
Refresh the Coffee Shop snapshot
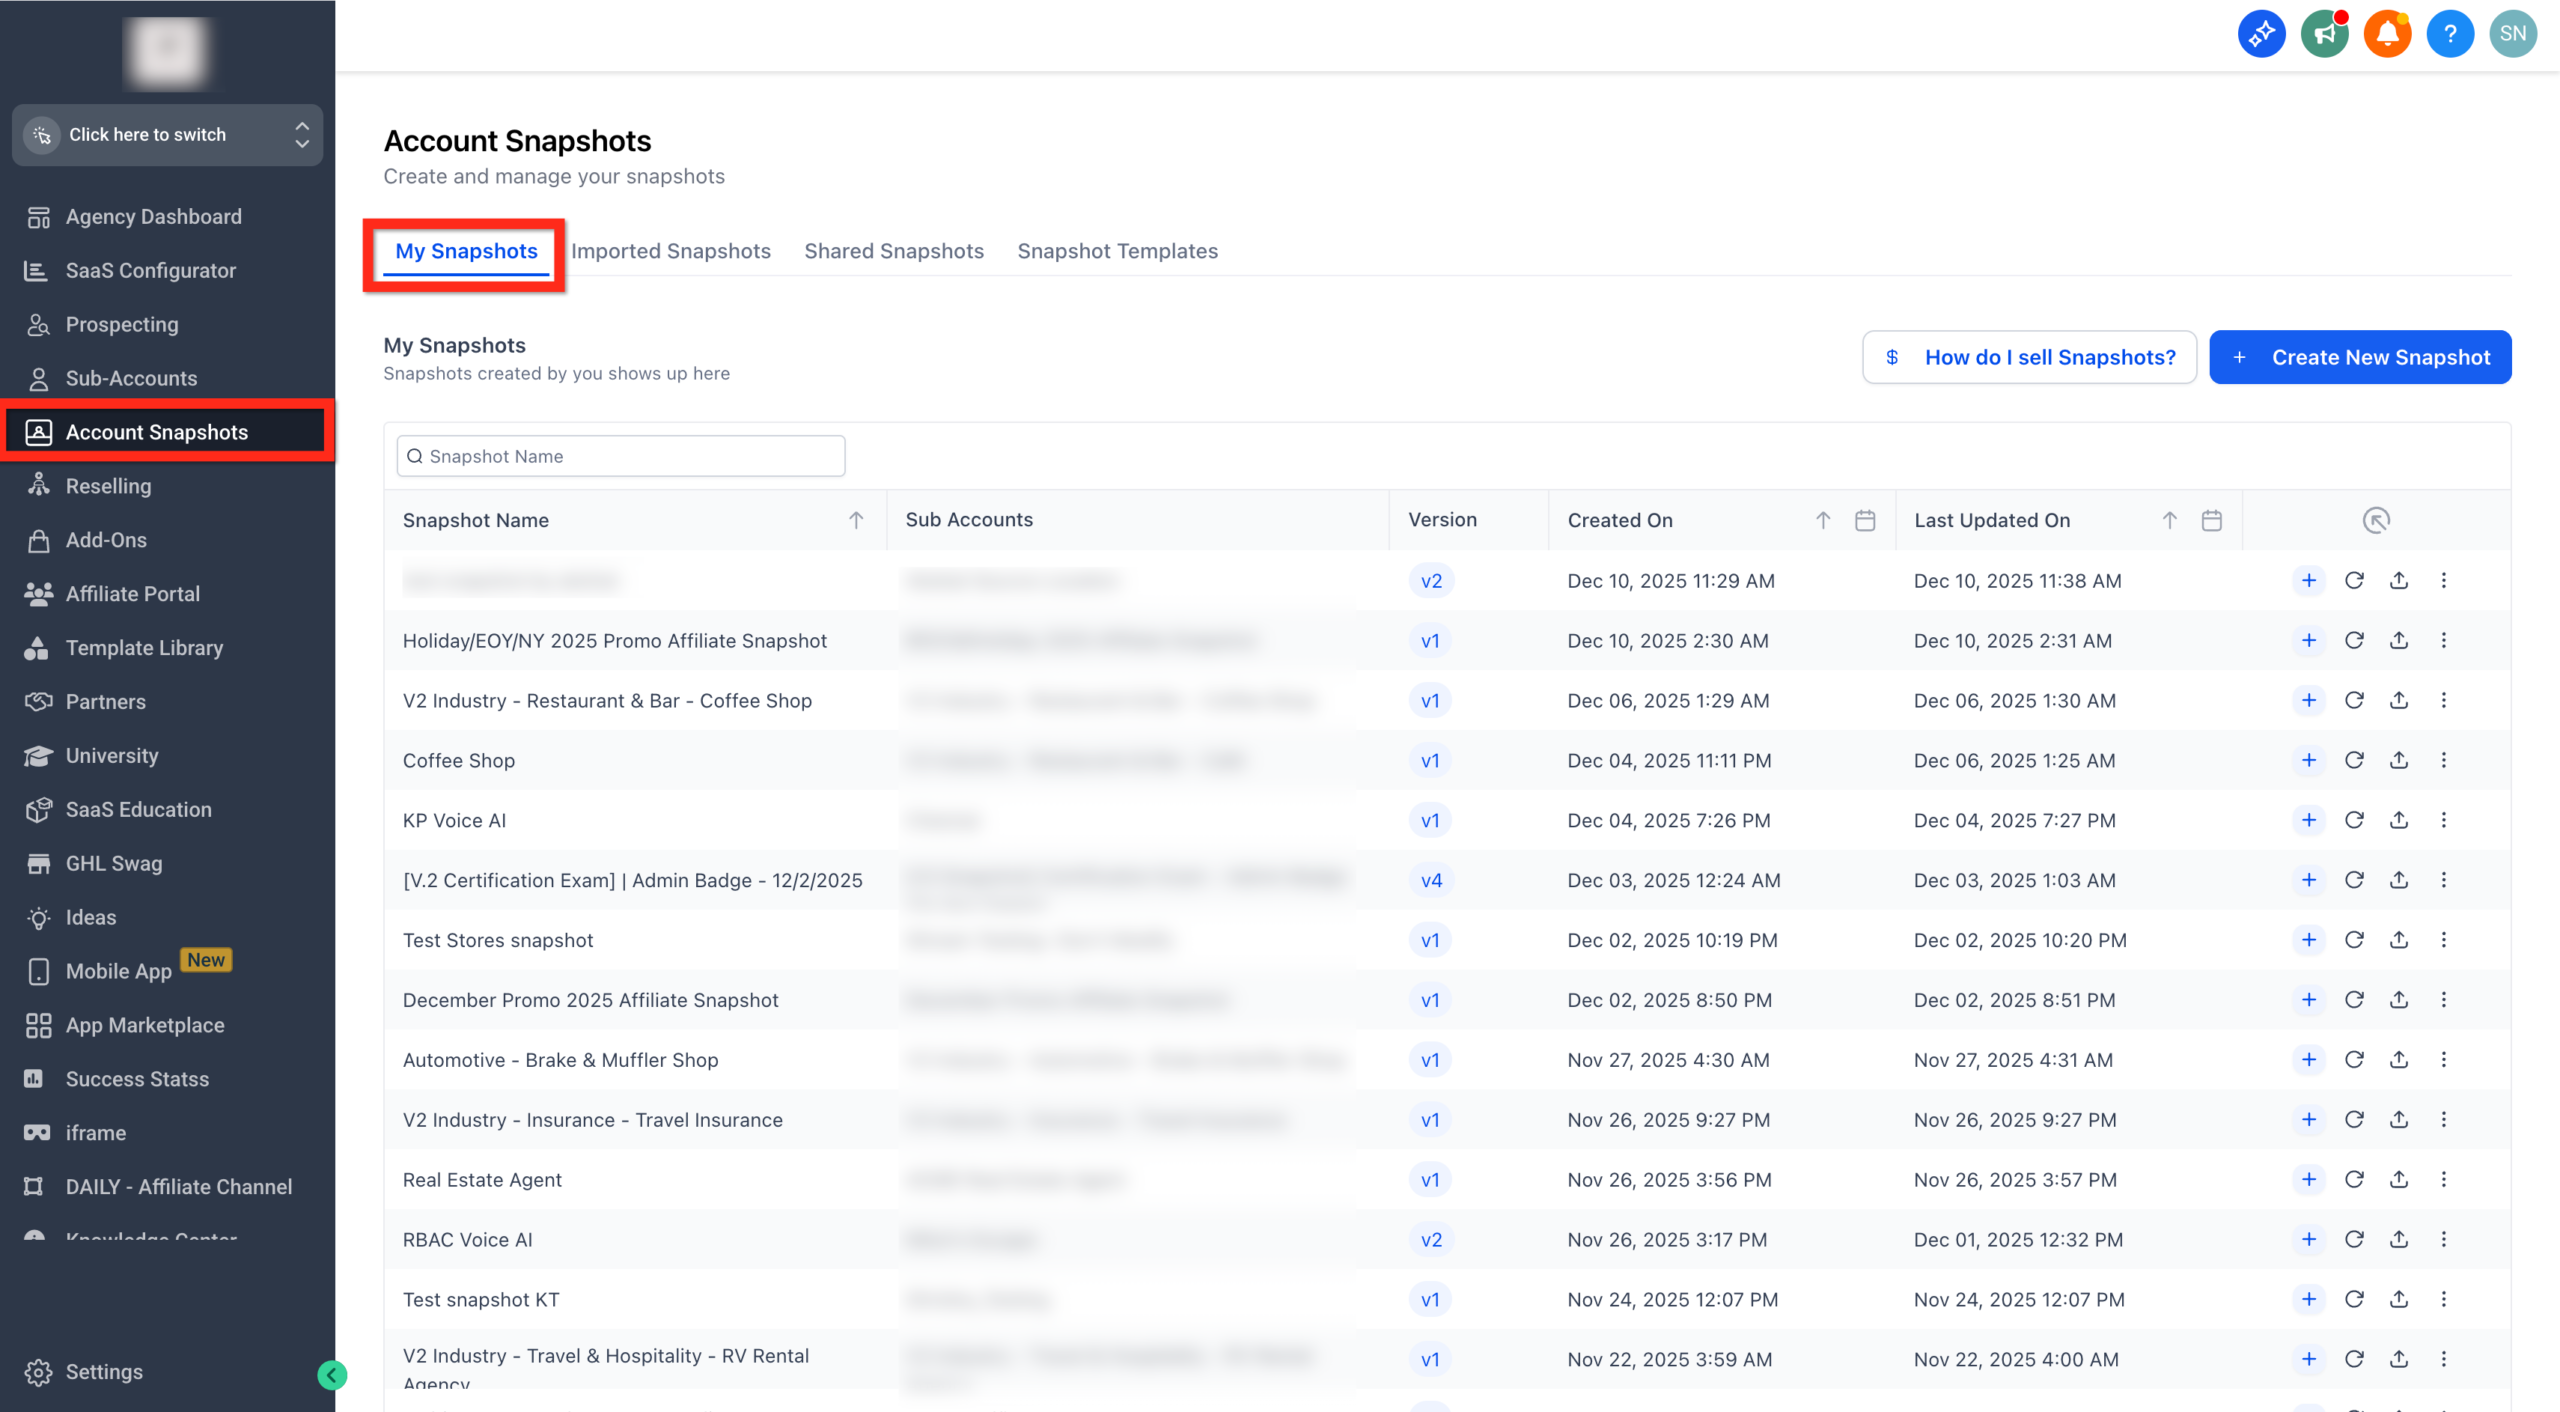pos(2355,760)
